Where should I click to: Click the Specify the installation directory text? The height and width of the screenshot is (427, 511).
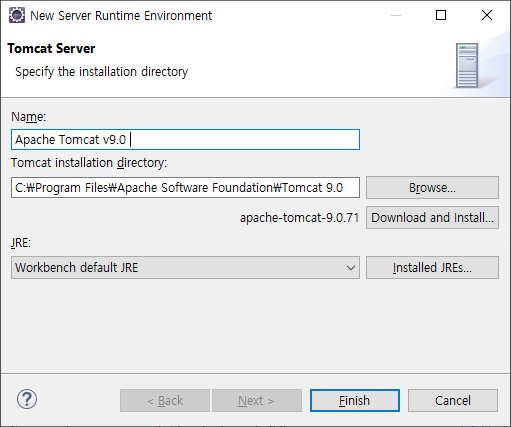[102, 72]
